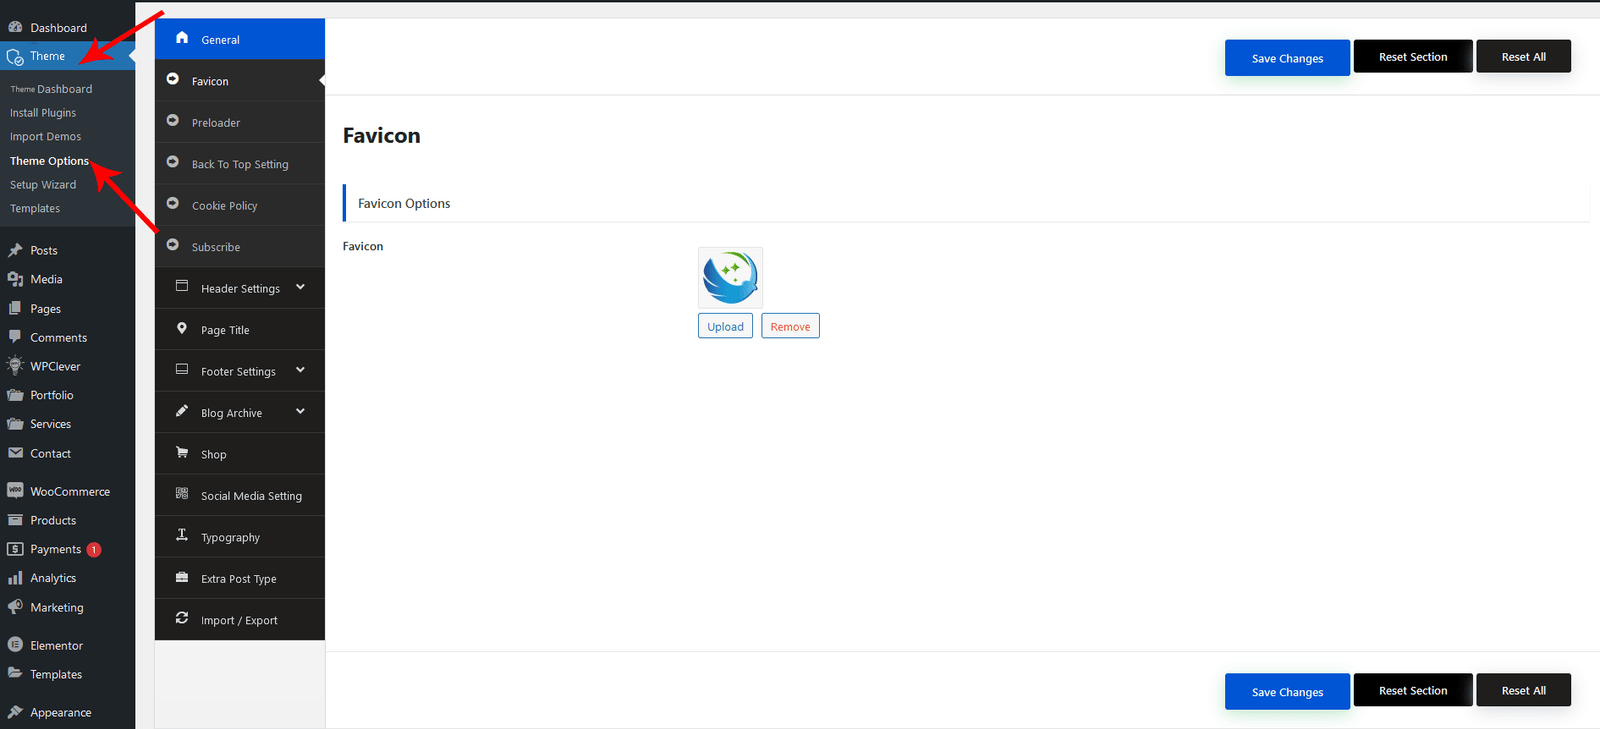This screenshot has height=729, width=1600.
Task: Click the Page Title location pin icon
Action: pos(182,329)
